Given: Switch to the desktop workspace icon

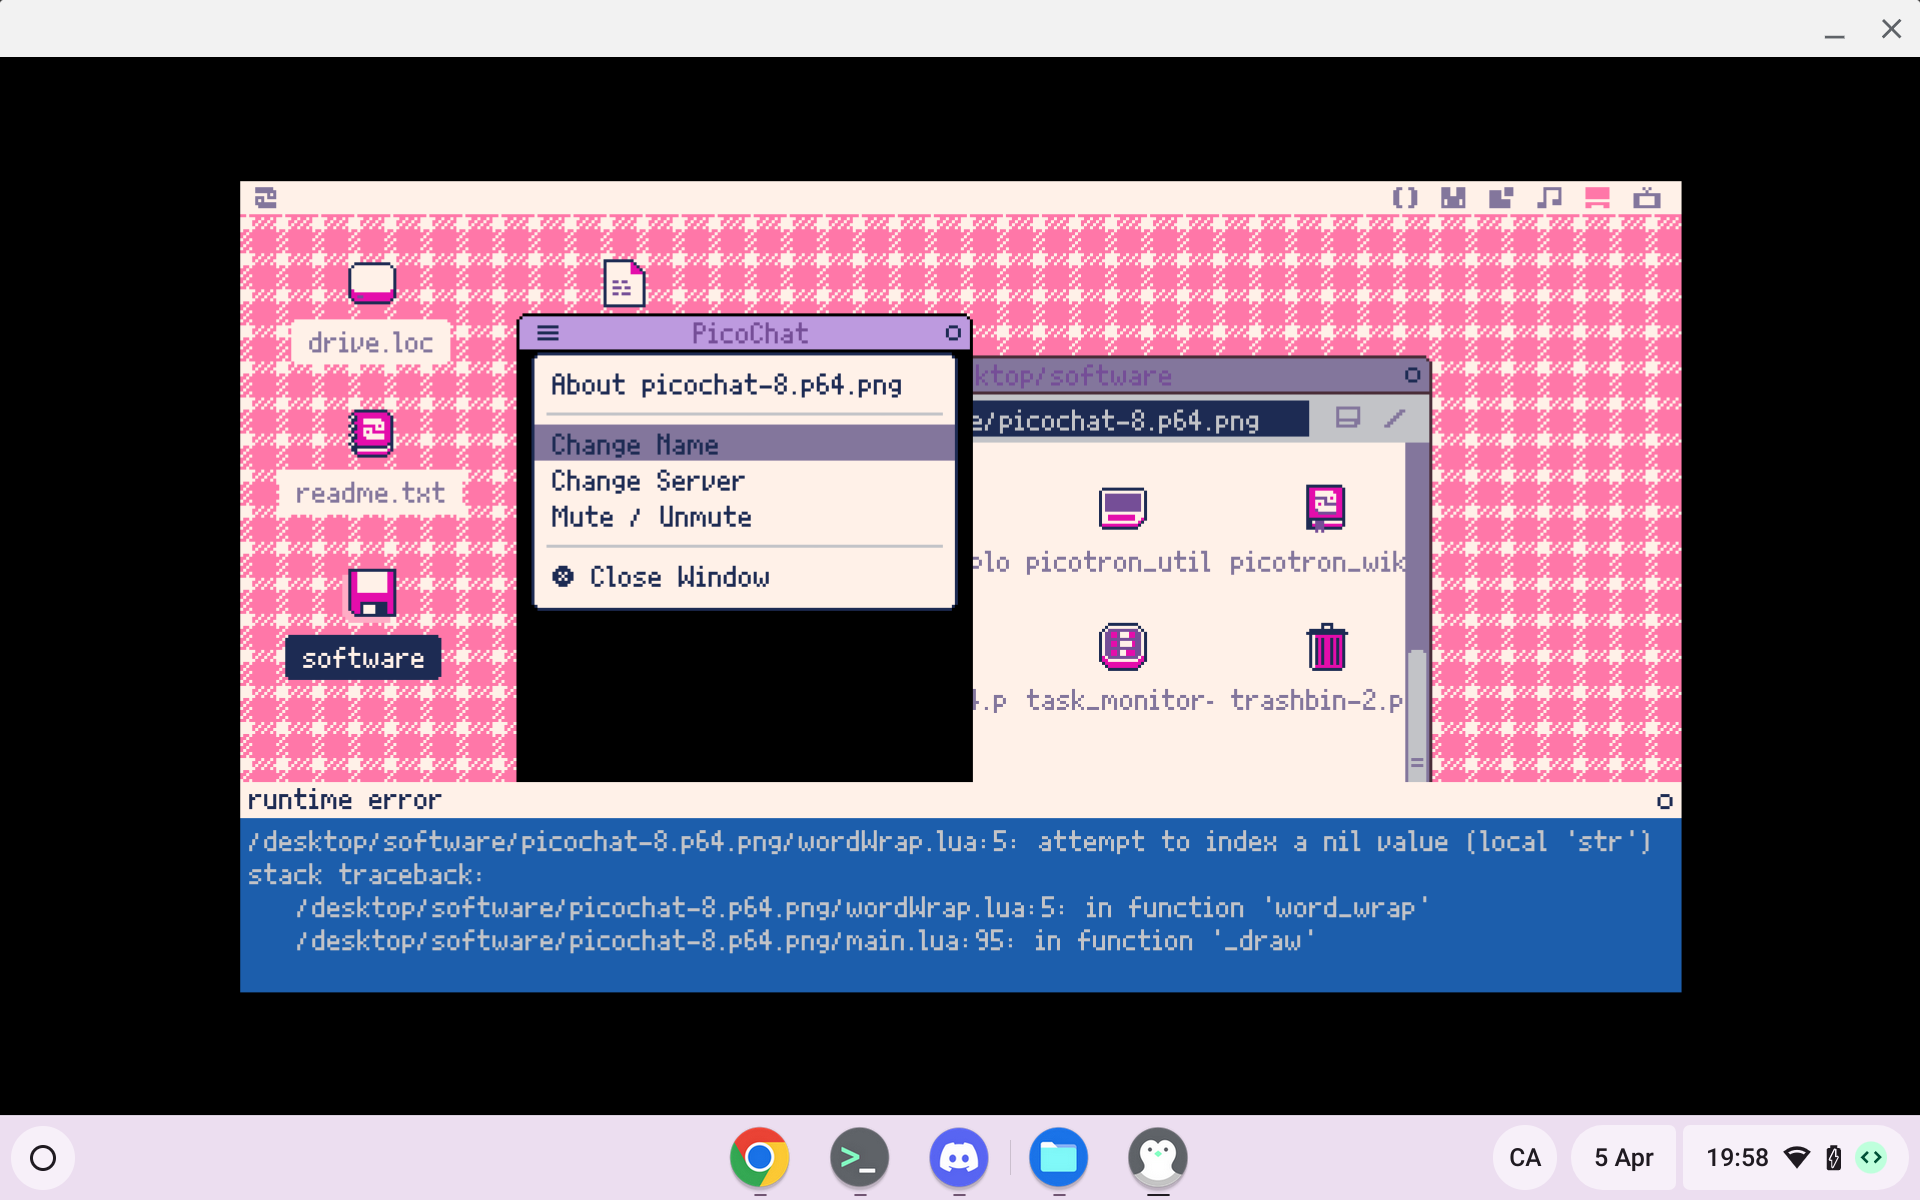Looking at the screenshot, I should tap(1597, 197).
